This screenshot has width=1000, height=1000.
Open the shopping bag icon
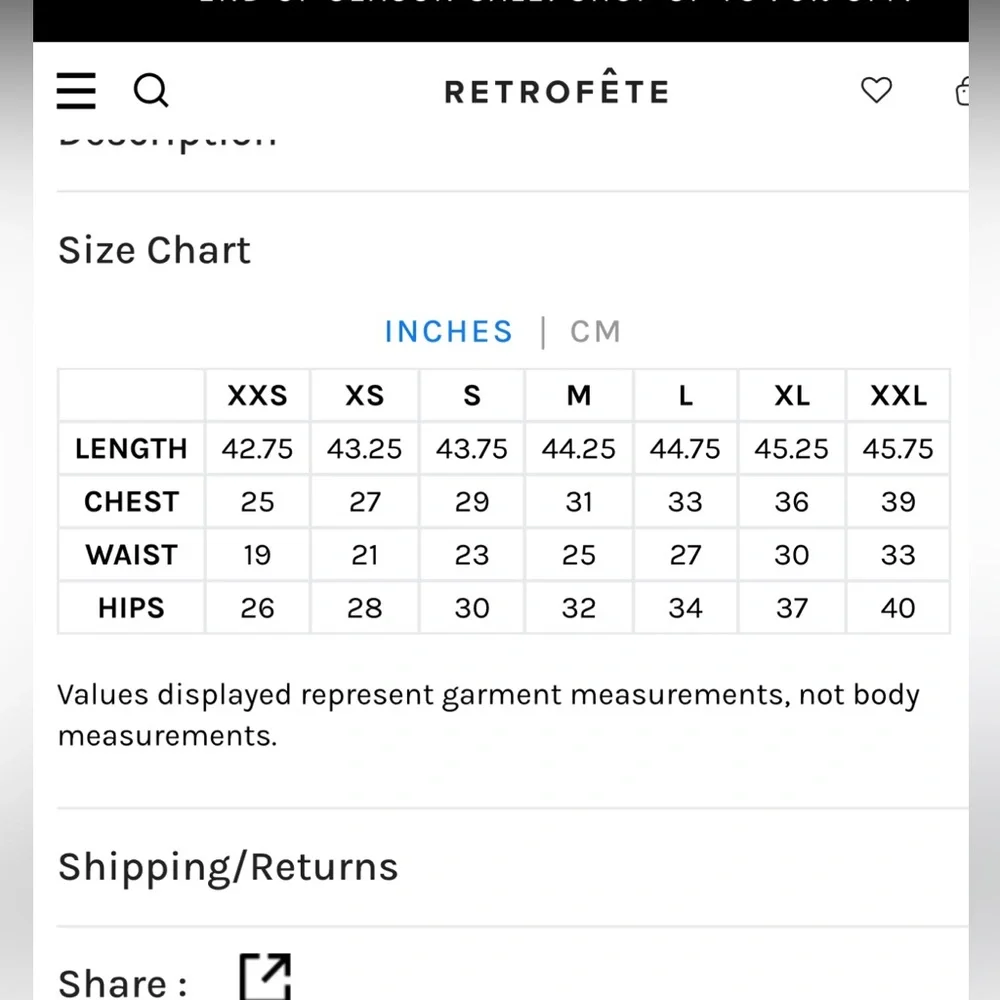962,91
